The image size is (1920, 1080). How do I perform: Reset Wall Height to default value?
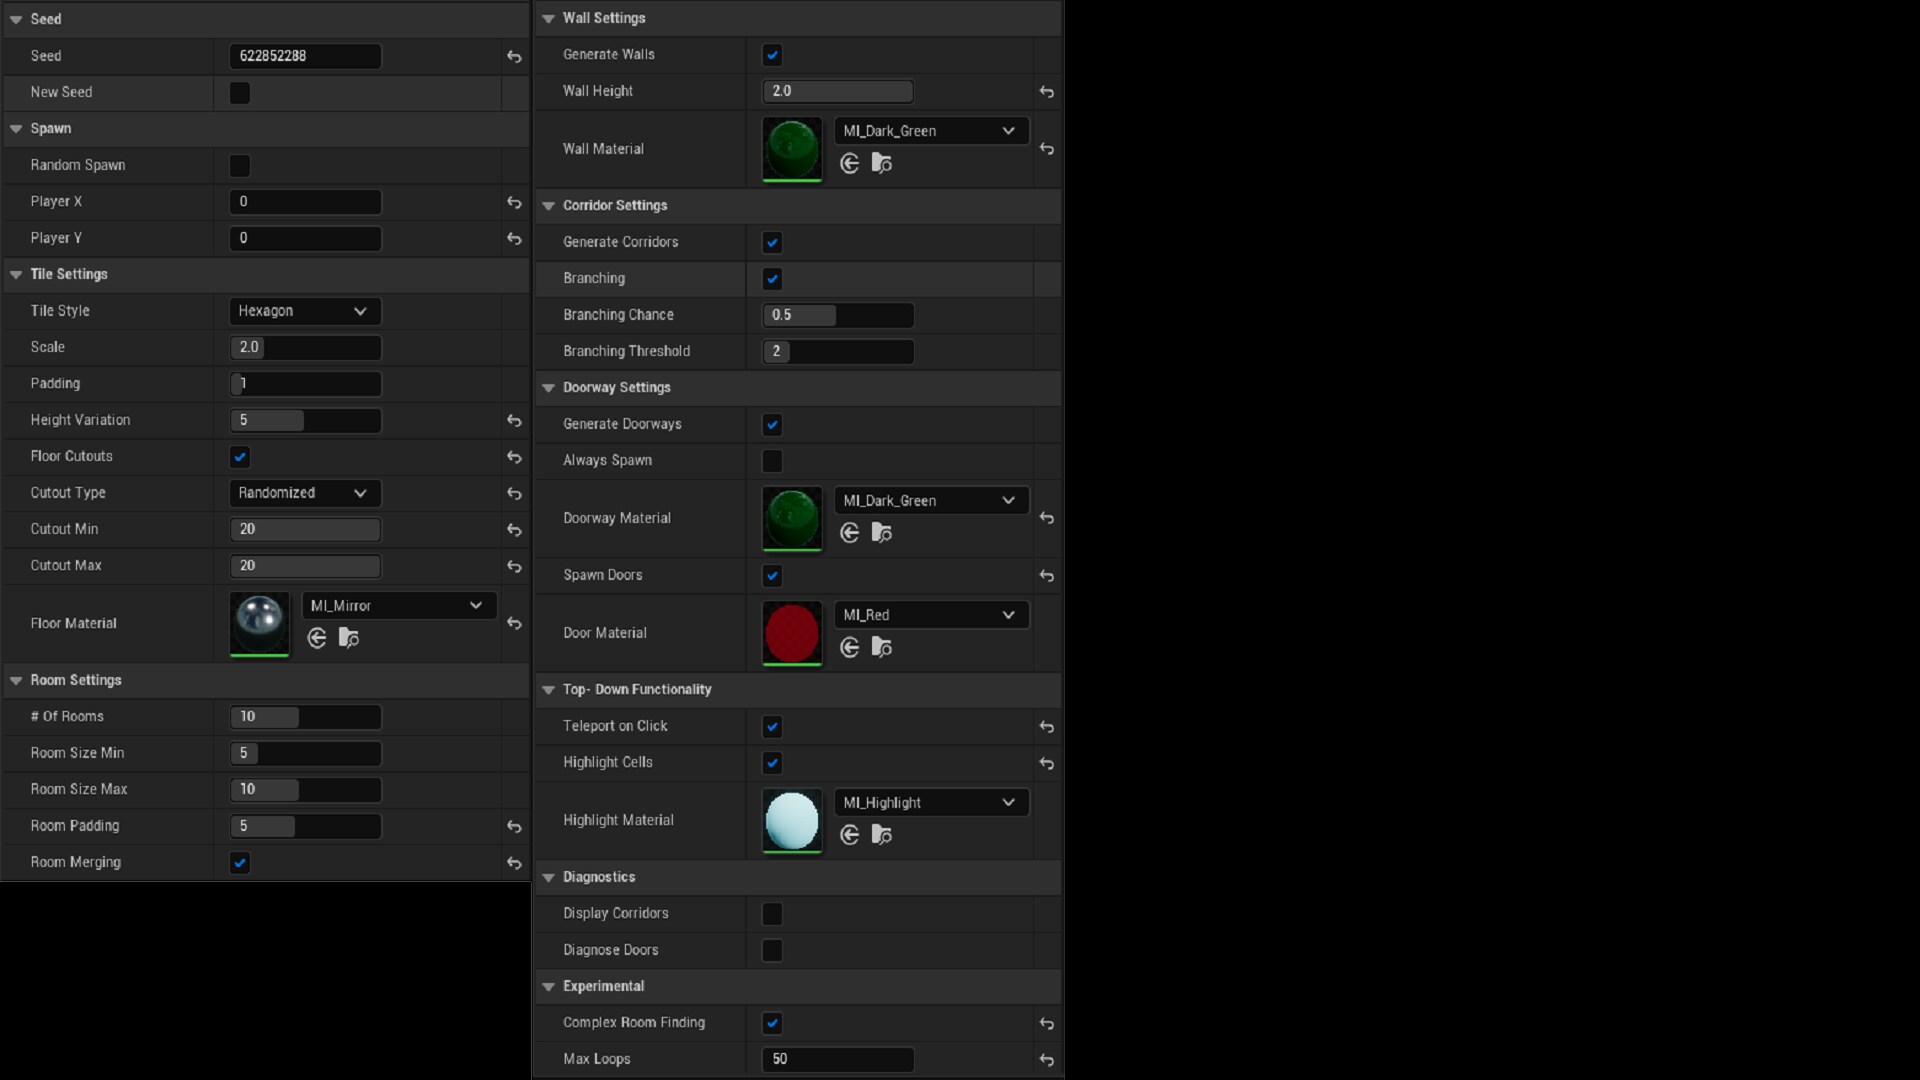[x=1047, y=91]
